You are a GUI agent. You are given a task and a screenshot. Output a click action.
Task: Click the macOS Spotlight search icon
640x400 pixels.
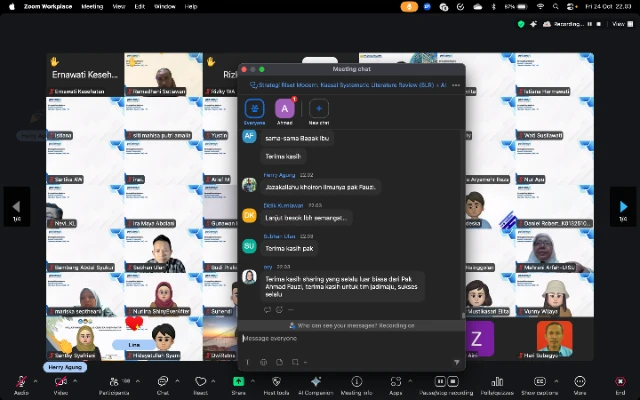tap(556, 7)
